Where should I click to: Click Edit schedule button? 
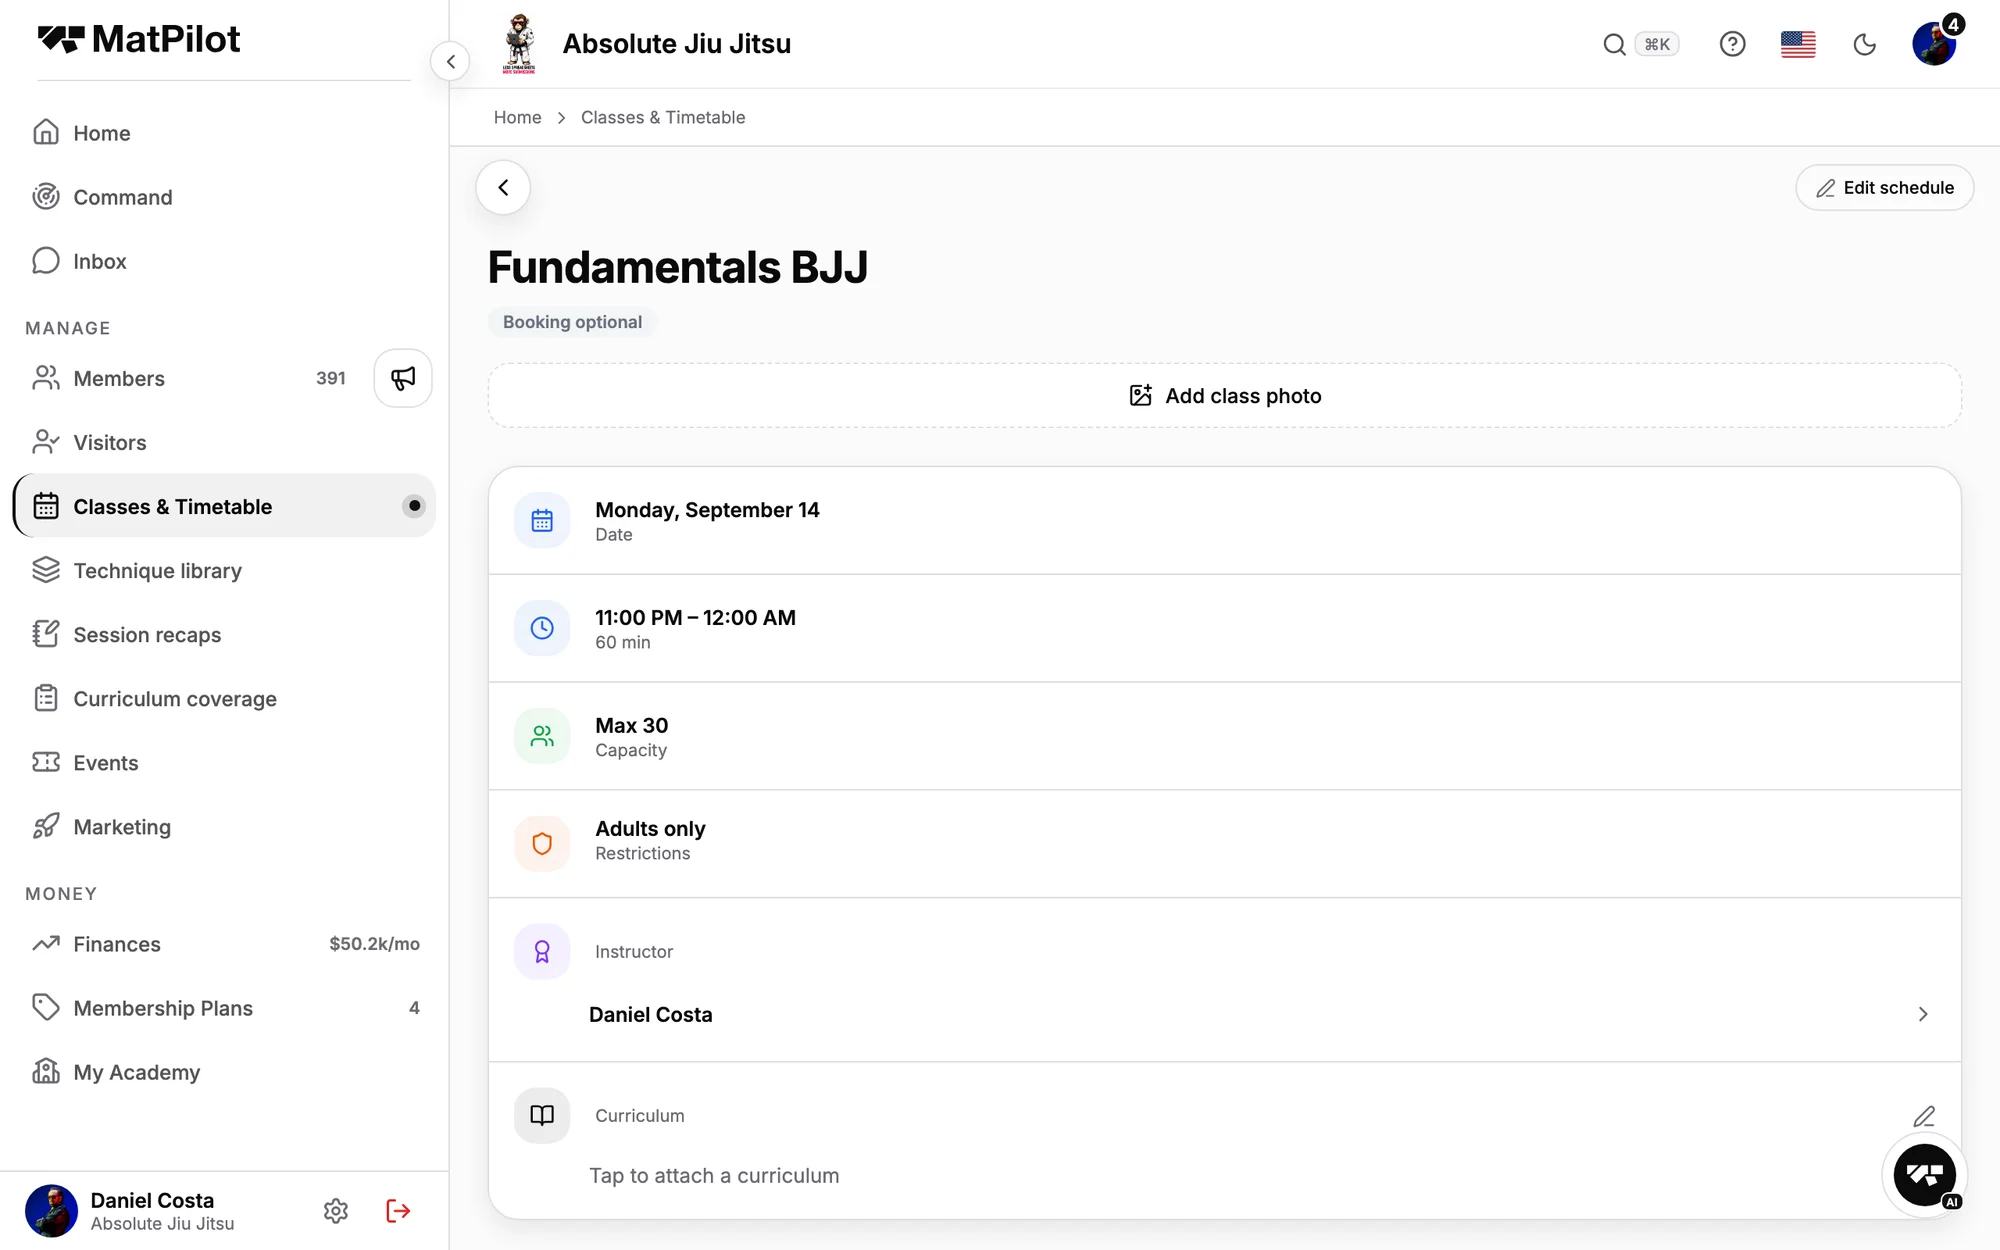(1884, 187)
